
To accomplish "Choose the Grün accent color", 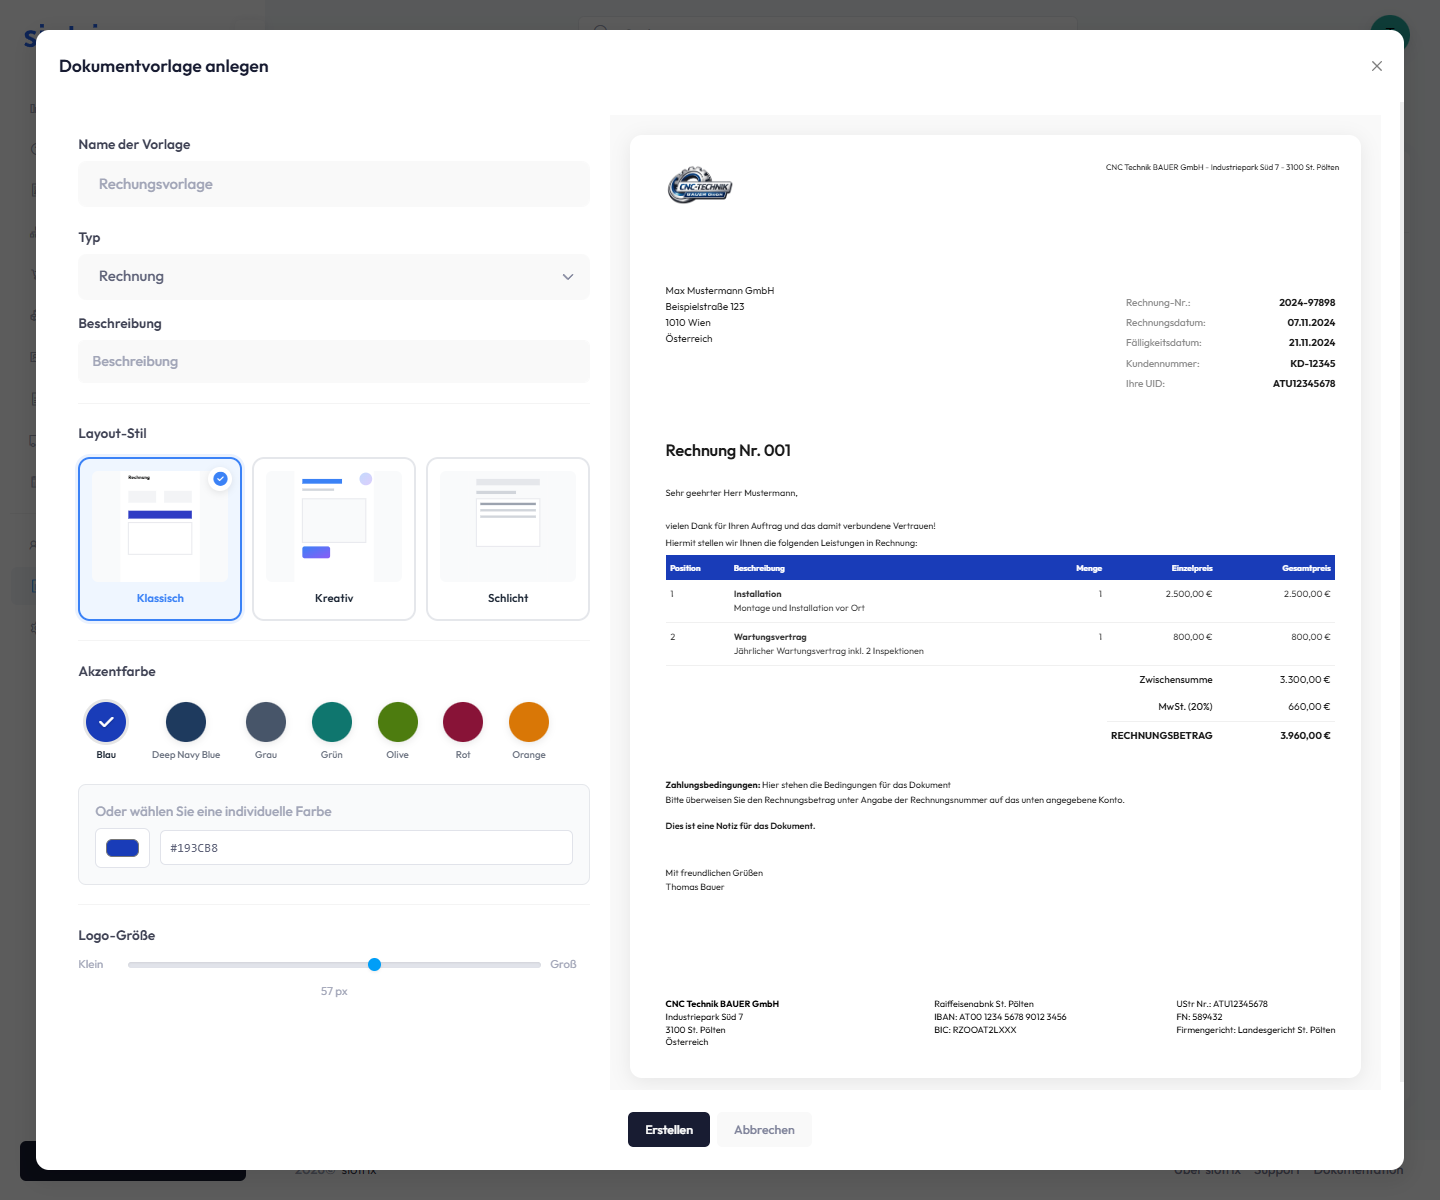I will pyautogui.click(x=332, y=722).
